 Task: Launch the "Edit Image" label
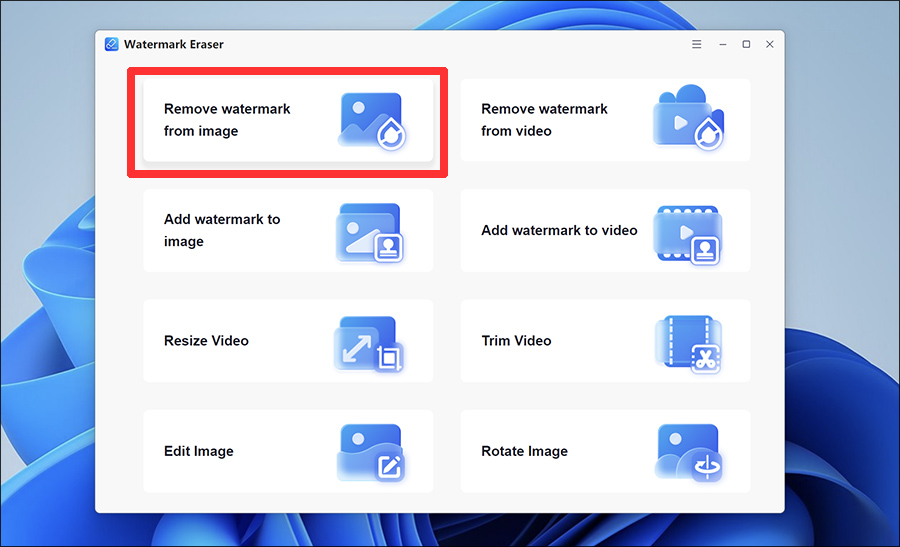[x=199, y=451]
